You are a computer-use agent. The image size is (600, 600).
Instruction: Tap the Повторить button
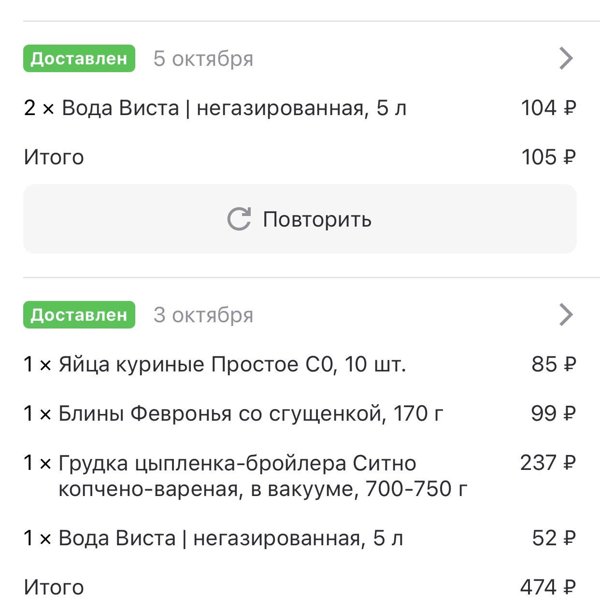[300, 219]
